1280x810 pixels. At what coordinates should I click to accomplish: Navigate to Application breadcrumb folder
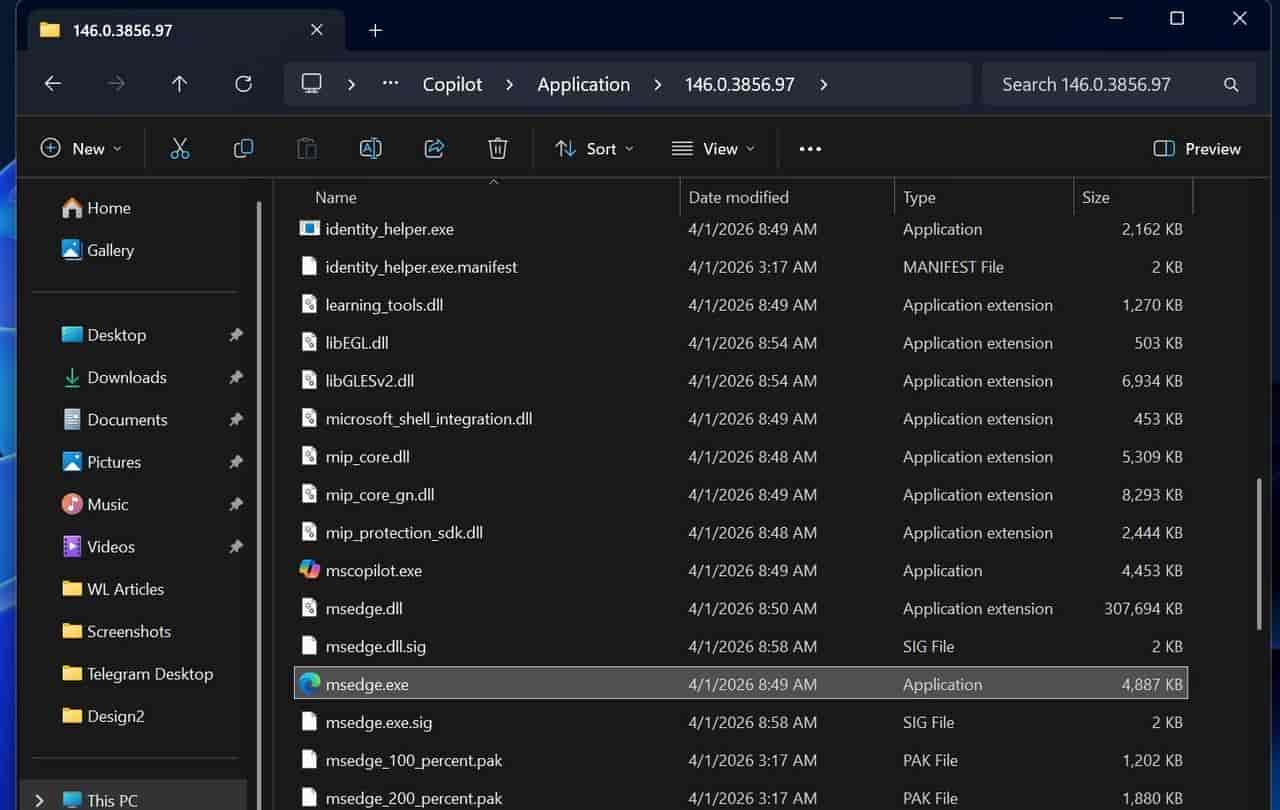point(584,85)
